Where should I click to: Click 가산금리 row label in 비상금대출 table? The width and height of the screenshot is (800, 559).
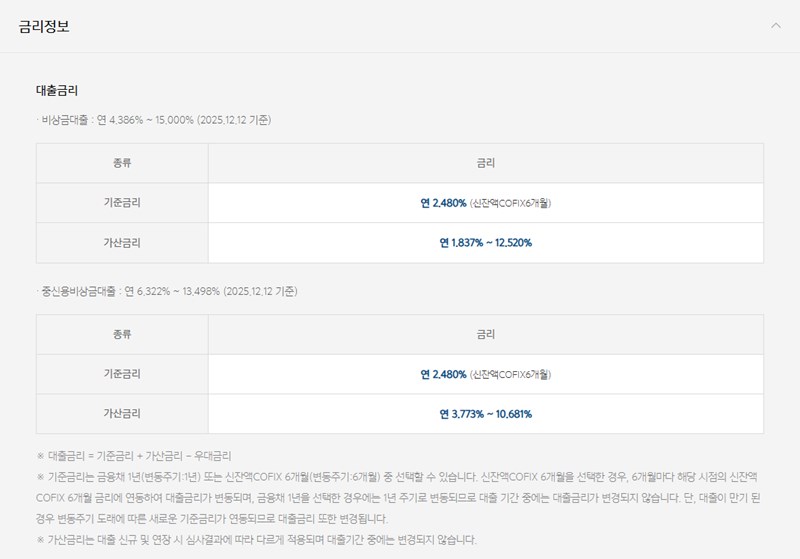click(122, 243)
